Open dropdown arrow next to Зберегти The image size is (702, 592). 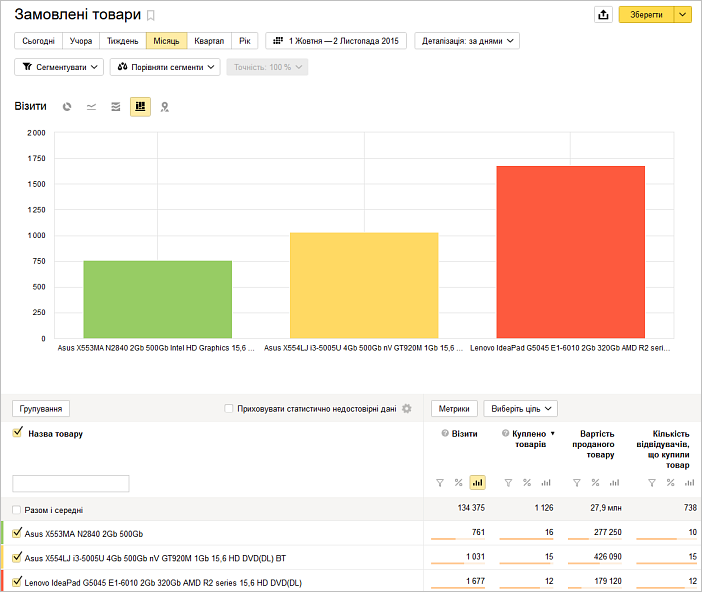click(682, 15)
